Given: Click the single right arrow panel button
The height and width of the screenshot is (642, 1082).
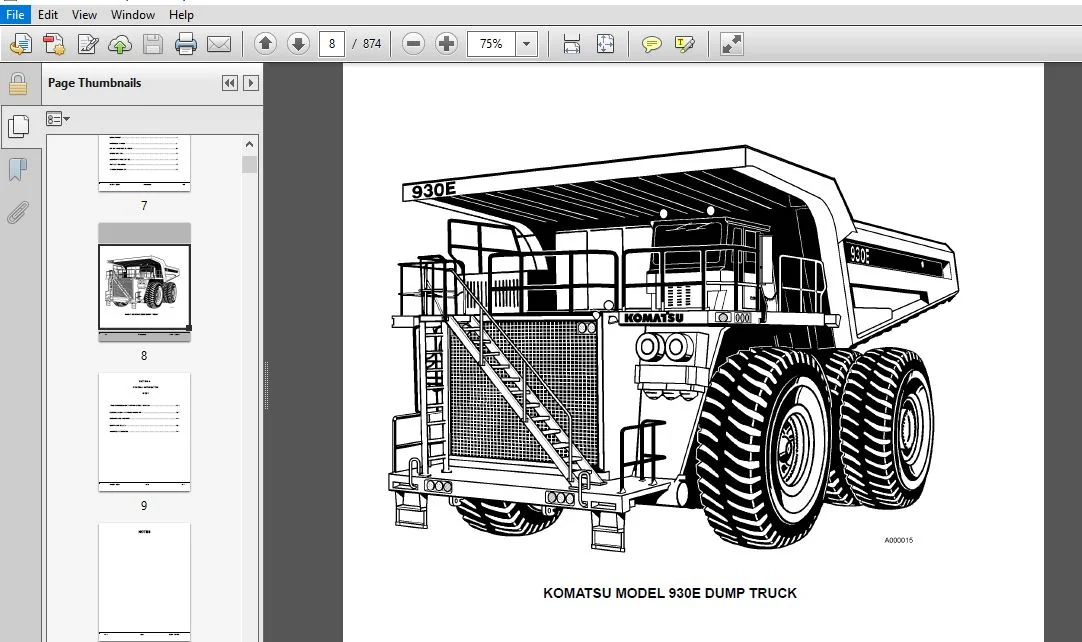Looking at the screenshot, I should [x=251, y=83].
